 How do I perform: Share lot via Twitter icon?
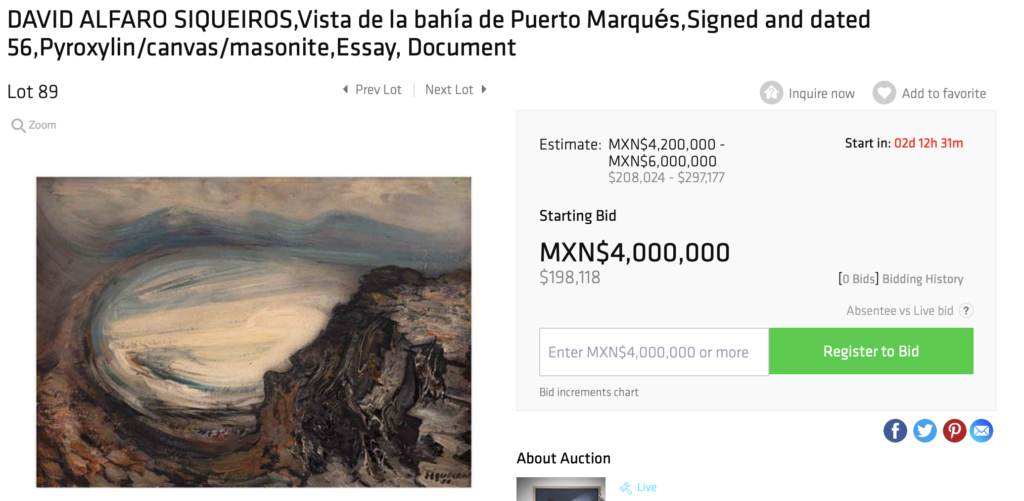coord(924,430)
